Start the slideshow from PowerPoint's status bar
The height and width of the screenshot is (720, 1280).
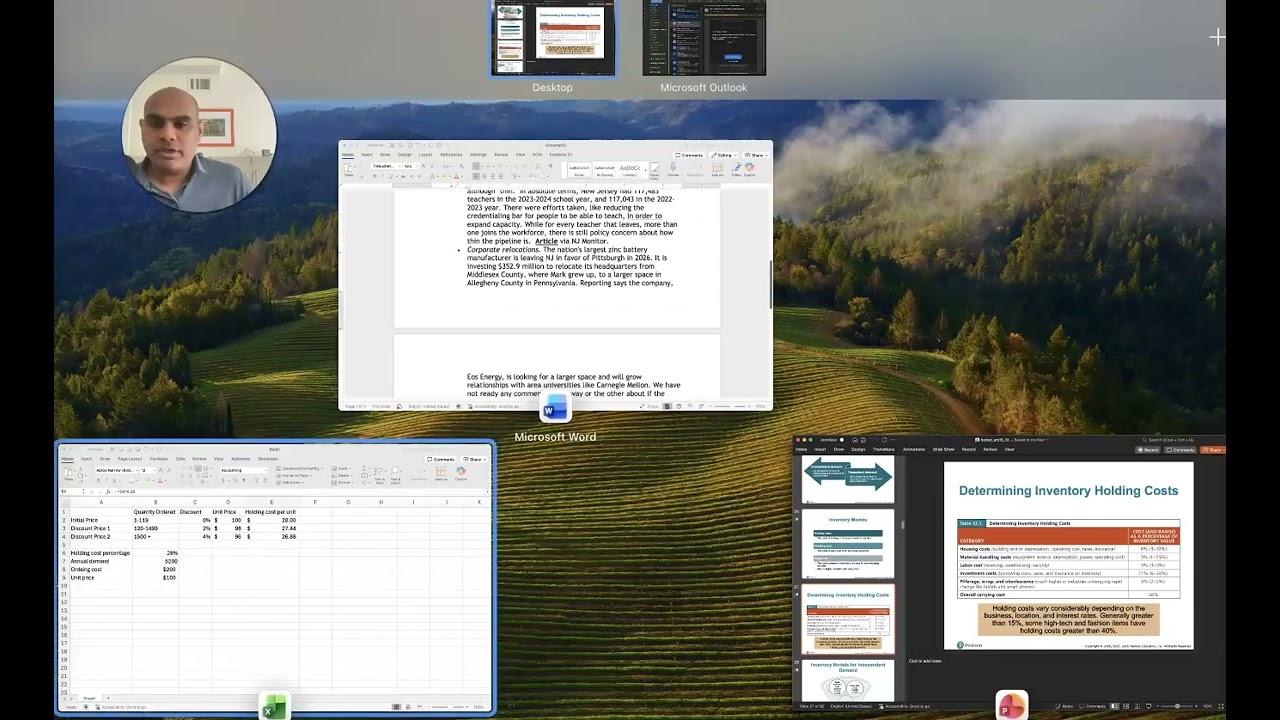pyautogui.click(x=1149, y=706)
